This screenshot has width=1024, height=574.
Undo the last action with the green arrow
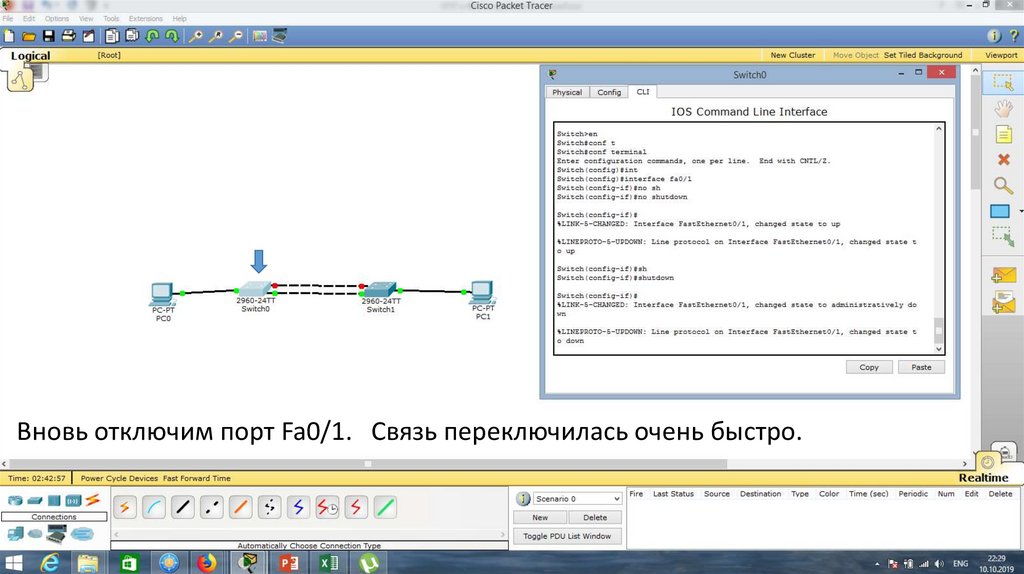point(152,36)
